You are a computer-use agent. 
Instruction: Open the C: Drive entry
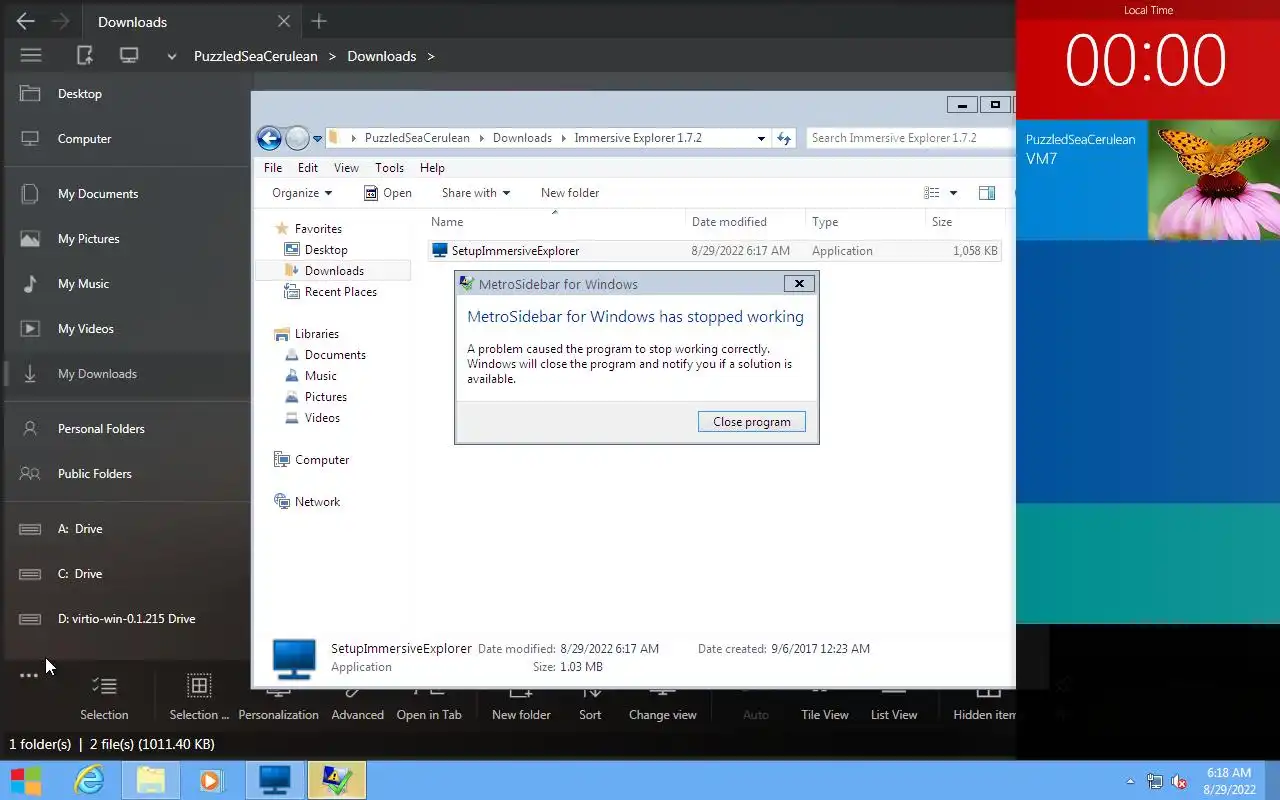tap(127, 574)
